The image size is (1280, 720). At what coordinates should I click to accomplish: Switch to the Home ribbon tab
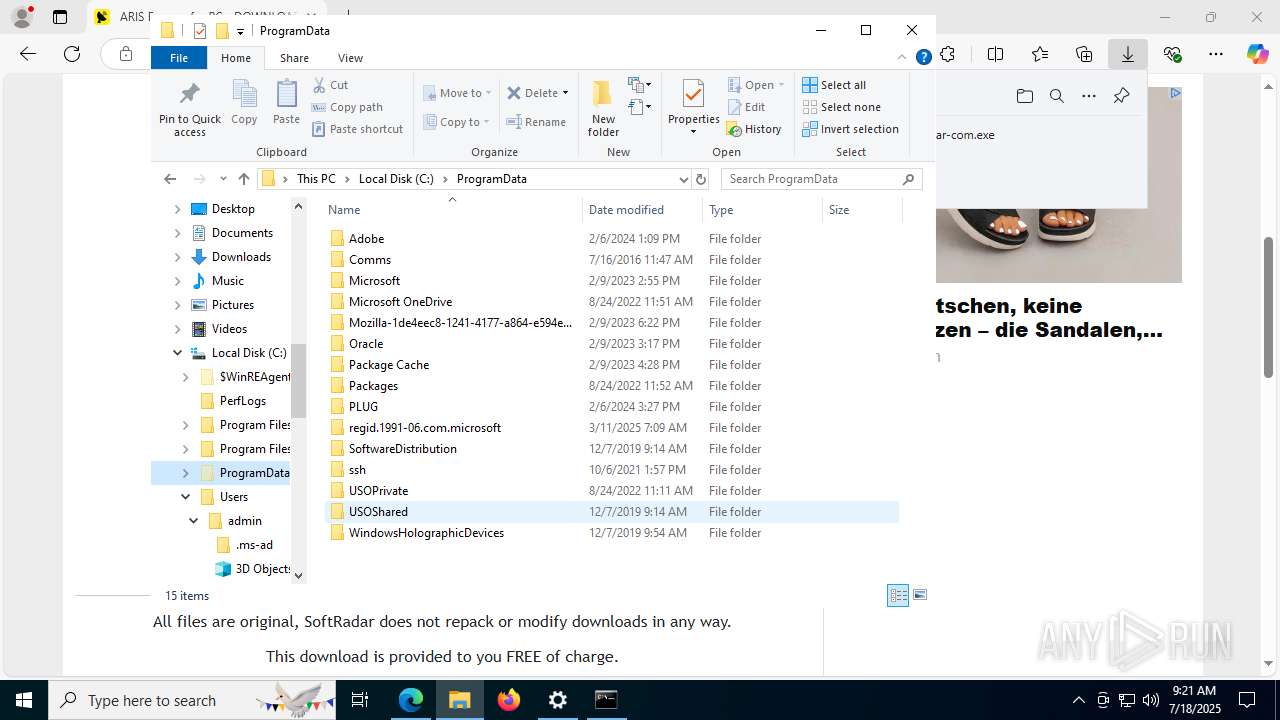pos(236,58)
